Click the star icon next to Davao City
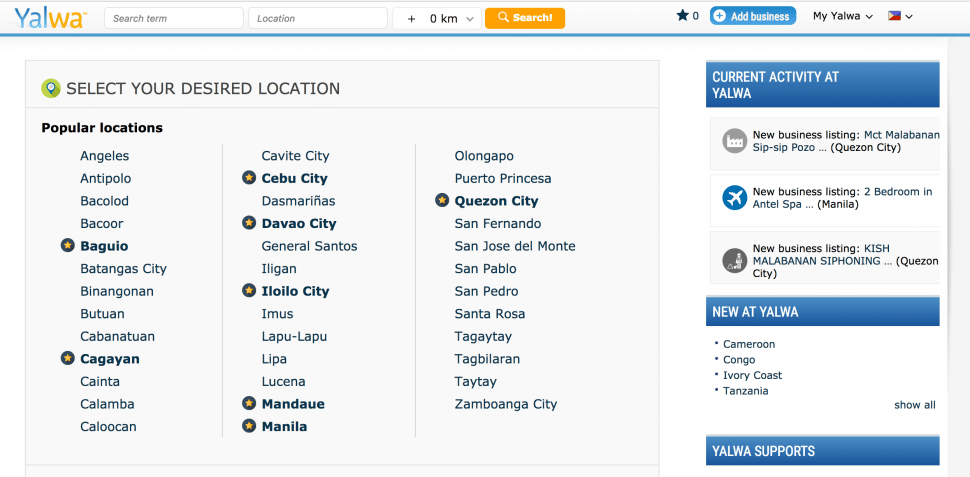 (249, 223)
